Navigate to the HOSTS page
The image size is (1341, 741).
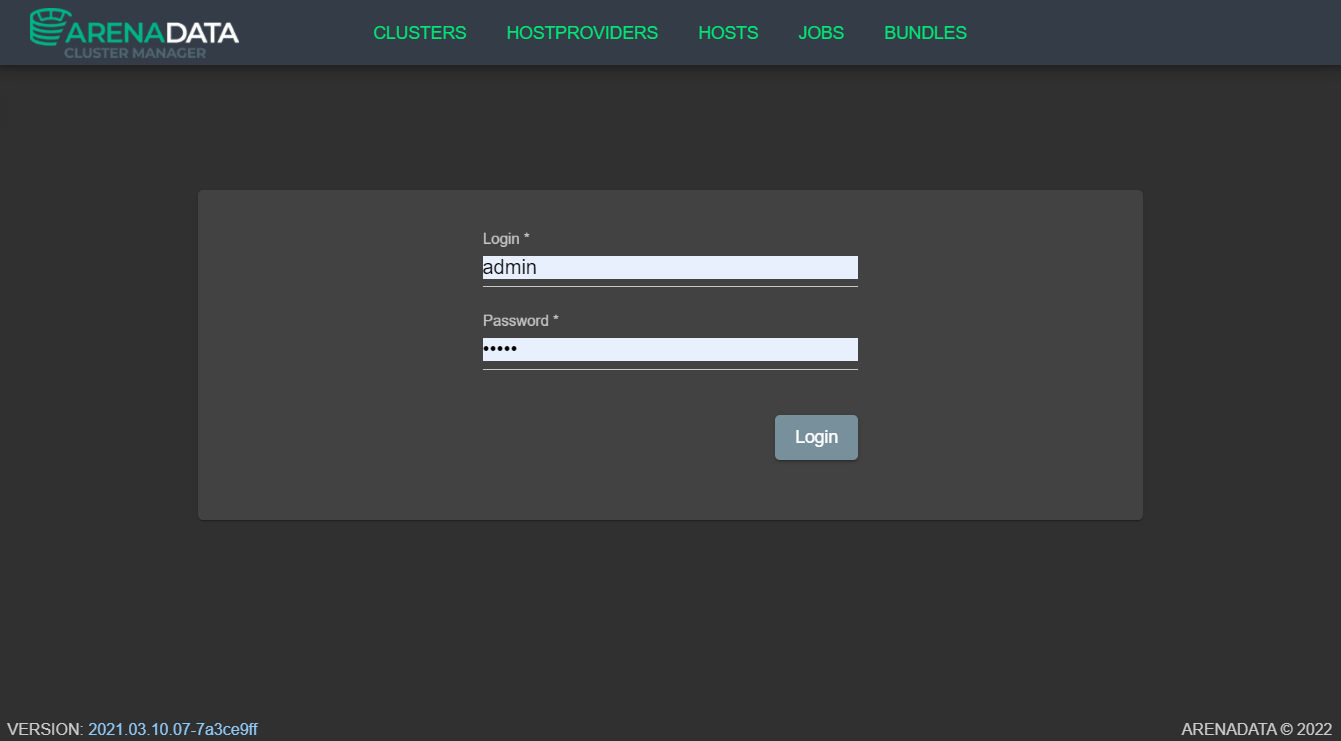pyautogui.click(x=728, y=33)
